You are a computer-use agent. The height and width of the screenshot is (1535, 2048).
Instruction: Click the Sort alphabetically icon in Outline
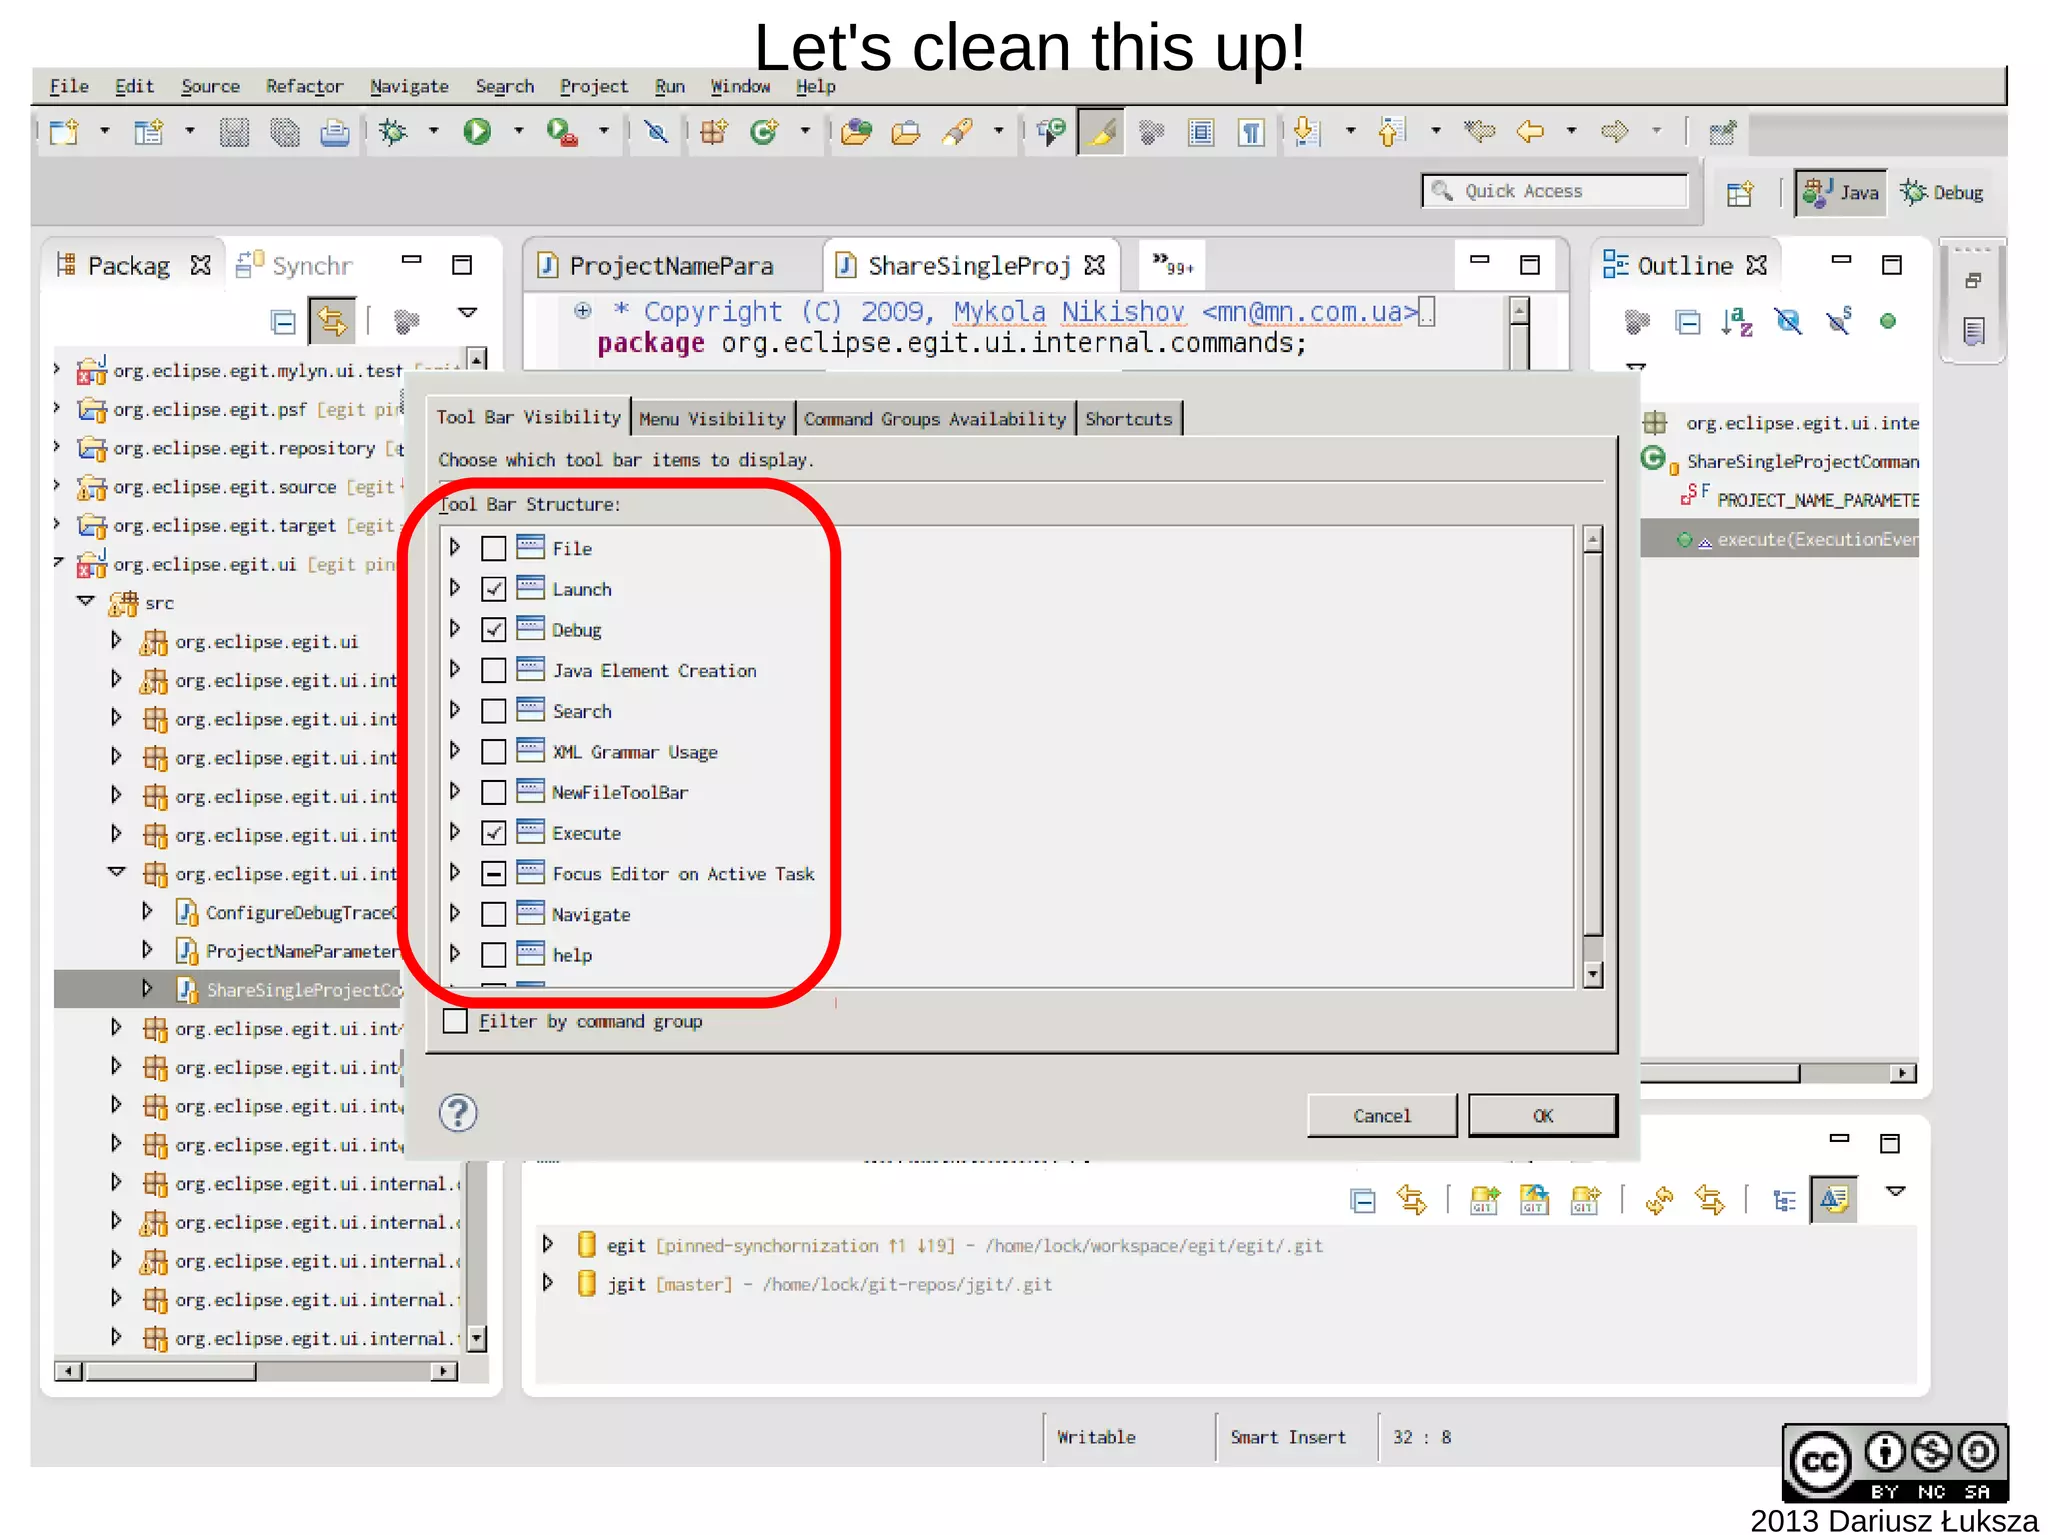tap(1737, 321)
